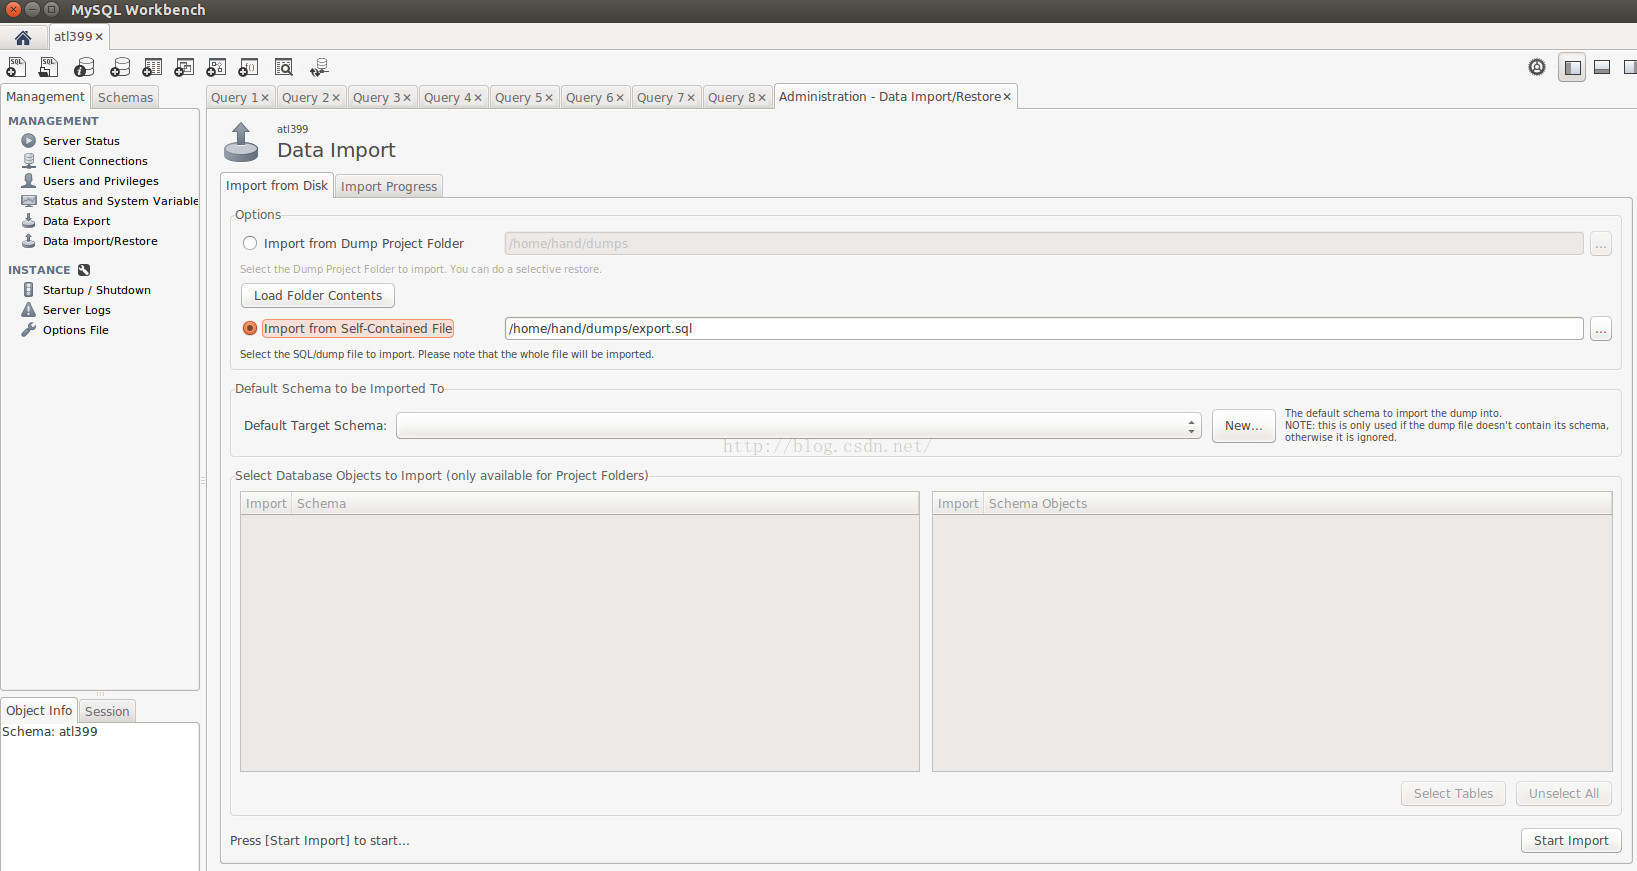Open an SQL script file
The height and width of the screenshot is (871, 1637).
coord(48,67)
